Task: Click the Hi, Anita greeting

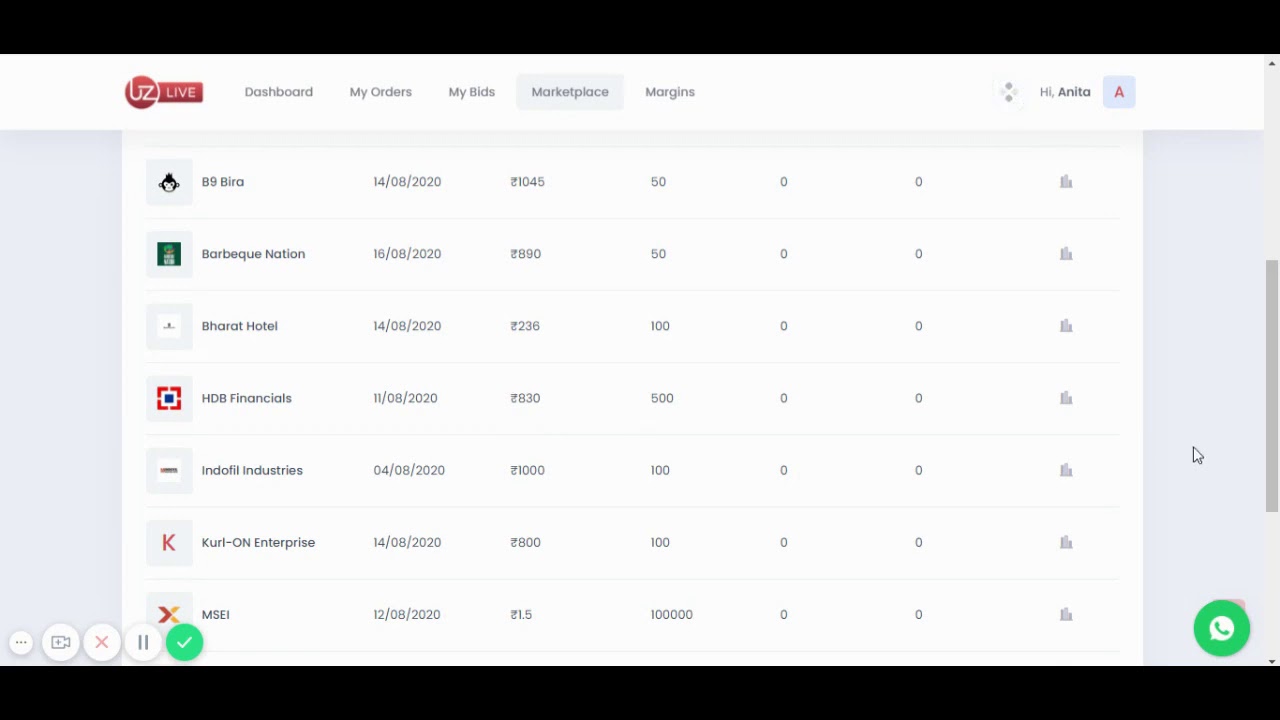Action: [1065, 92]
